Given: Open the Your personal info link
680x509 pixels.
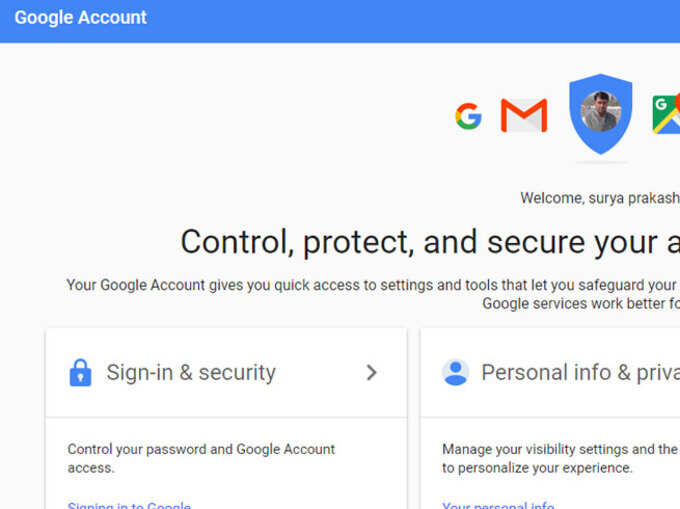Looking at the screenshot, I should pyautogui.click(x=498, y=505).
